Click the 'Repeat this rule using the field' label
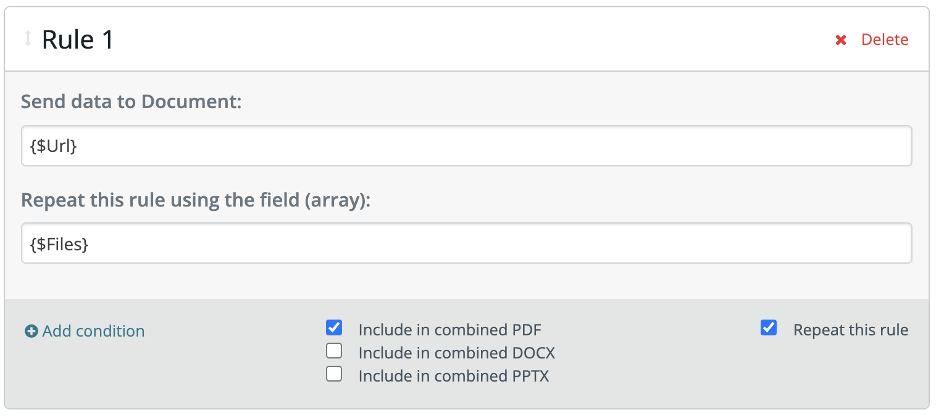Screen dimensions: 936x418 click(x=195, y=199)
